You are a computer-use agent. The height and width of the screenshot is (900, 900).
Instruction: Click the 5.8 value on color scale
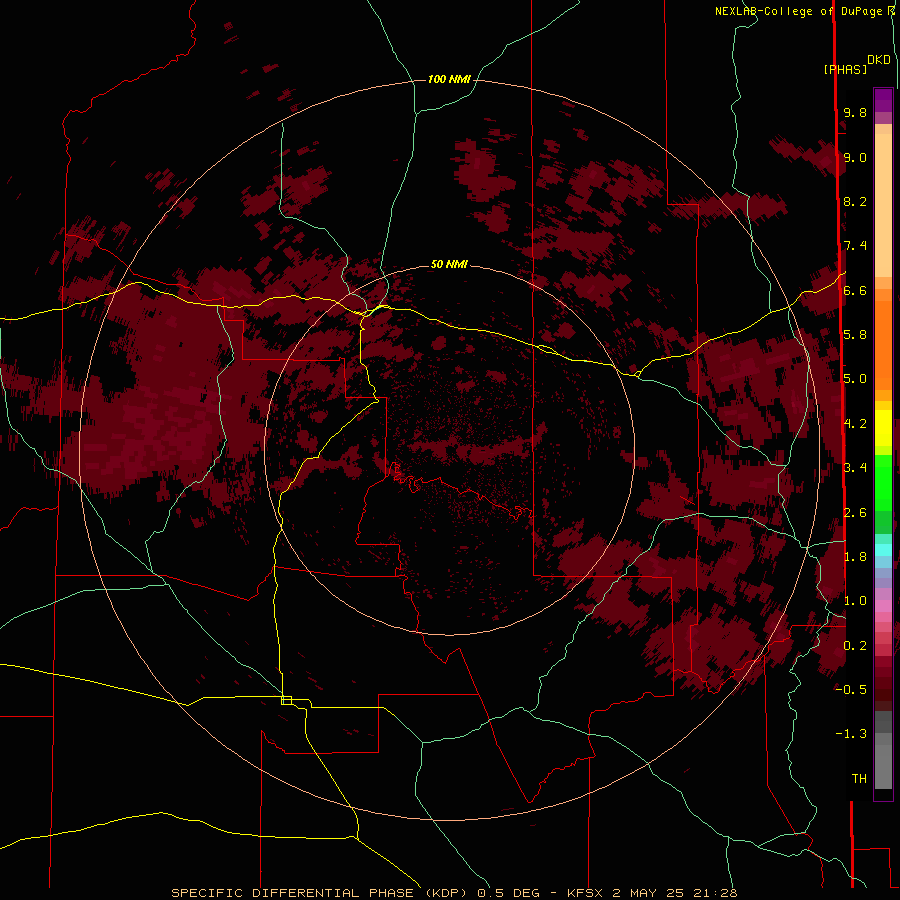pyautogui.click(x=855, y=335)
